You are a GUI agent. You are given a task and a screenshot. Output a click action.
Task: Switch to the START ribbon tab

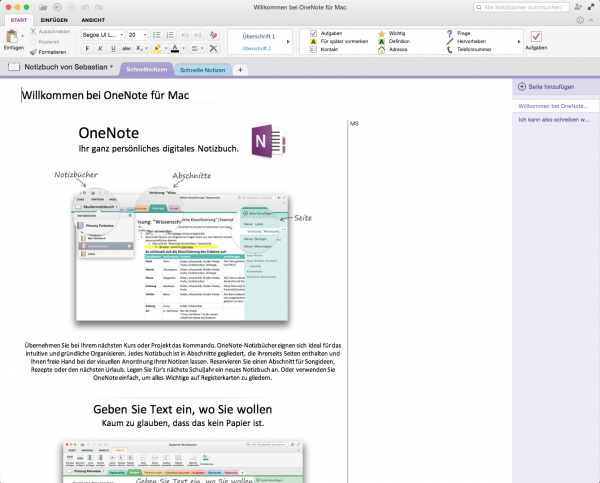(19, 20)
